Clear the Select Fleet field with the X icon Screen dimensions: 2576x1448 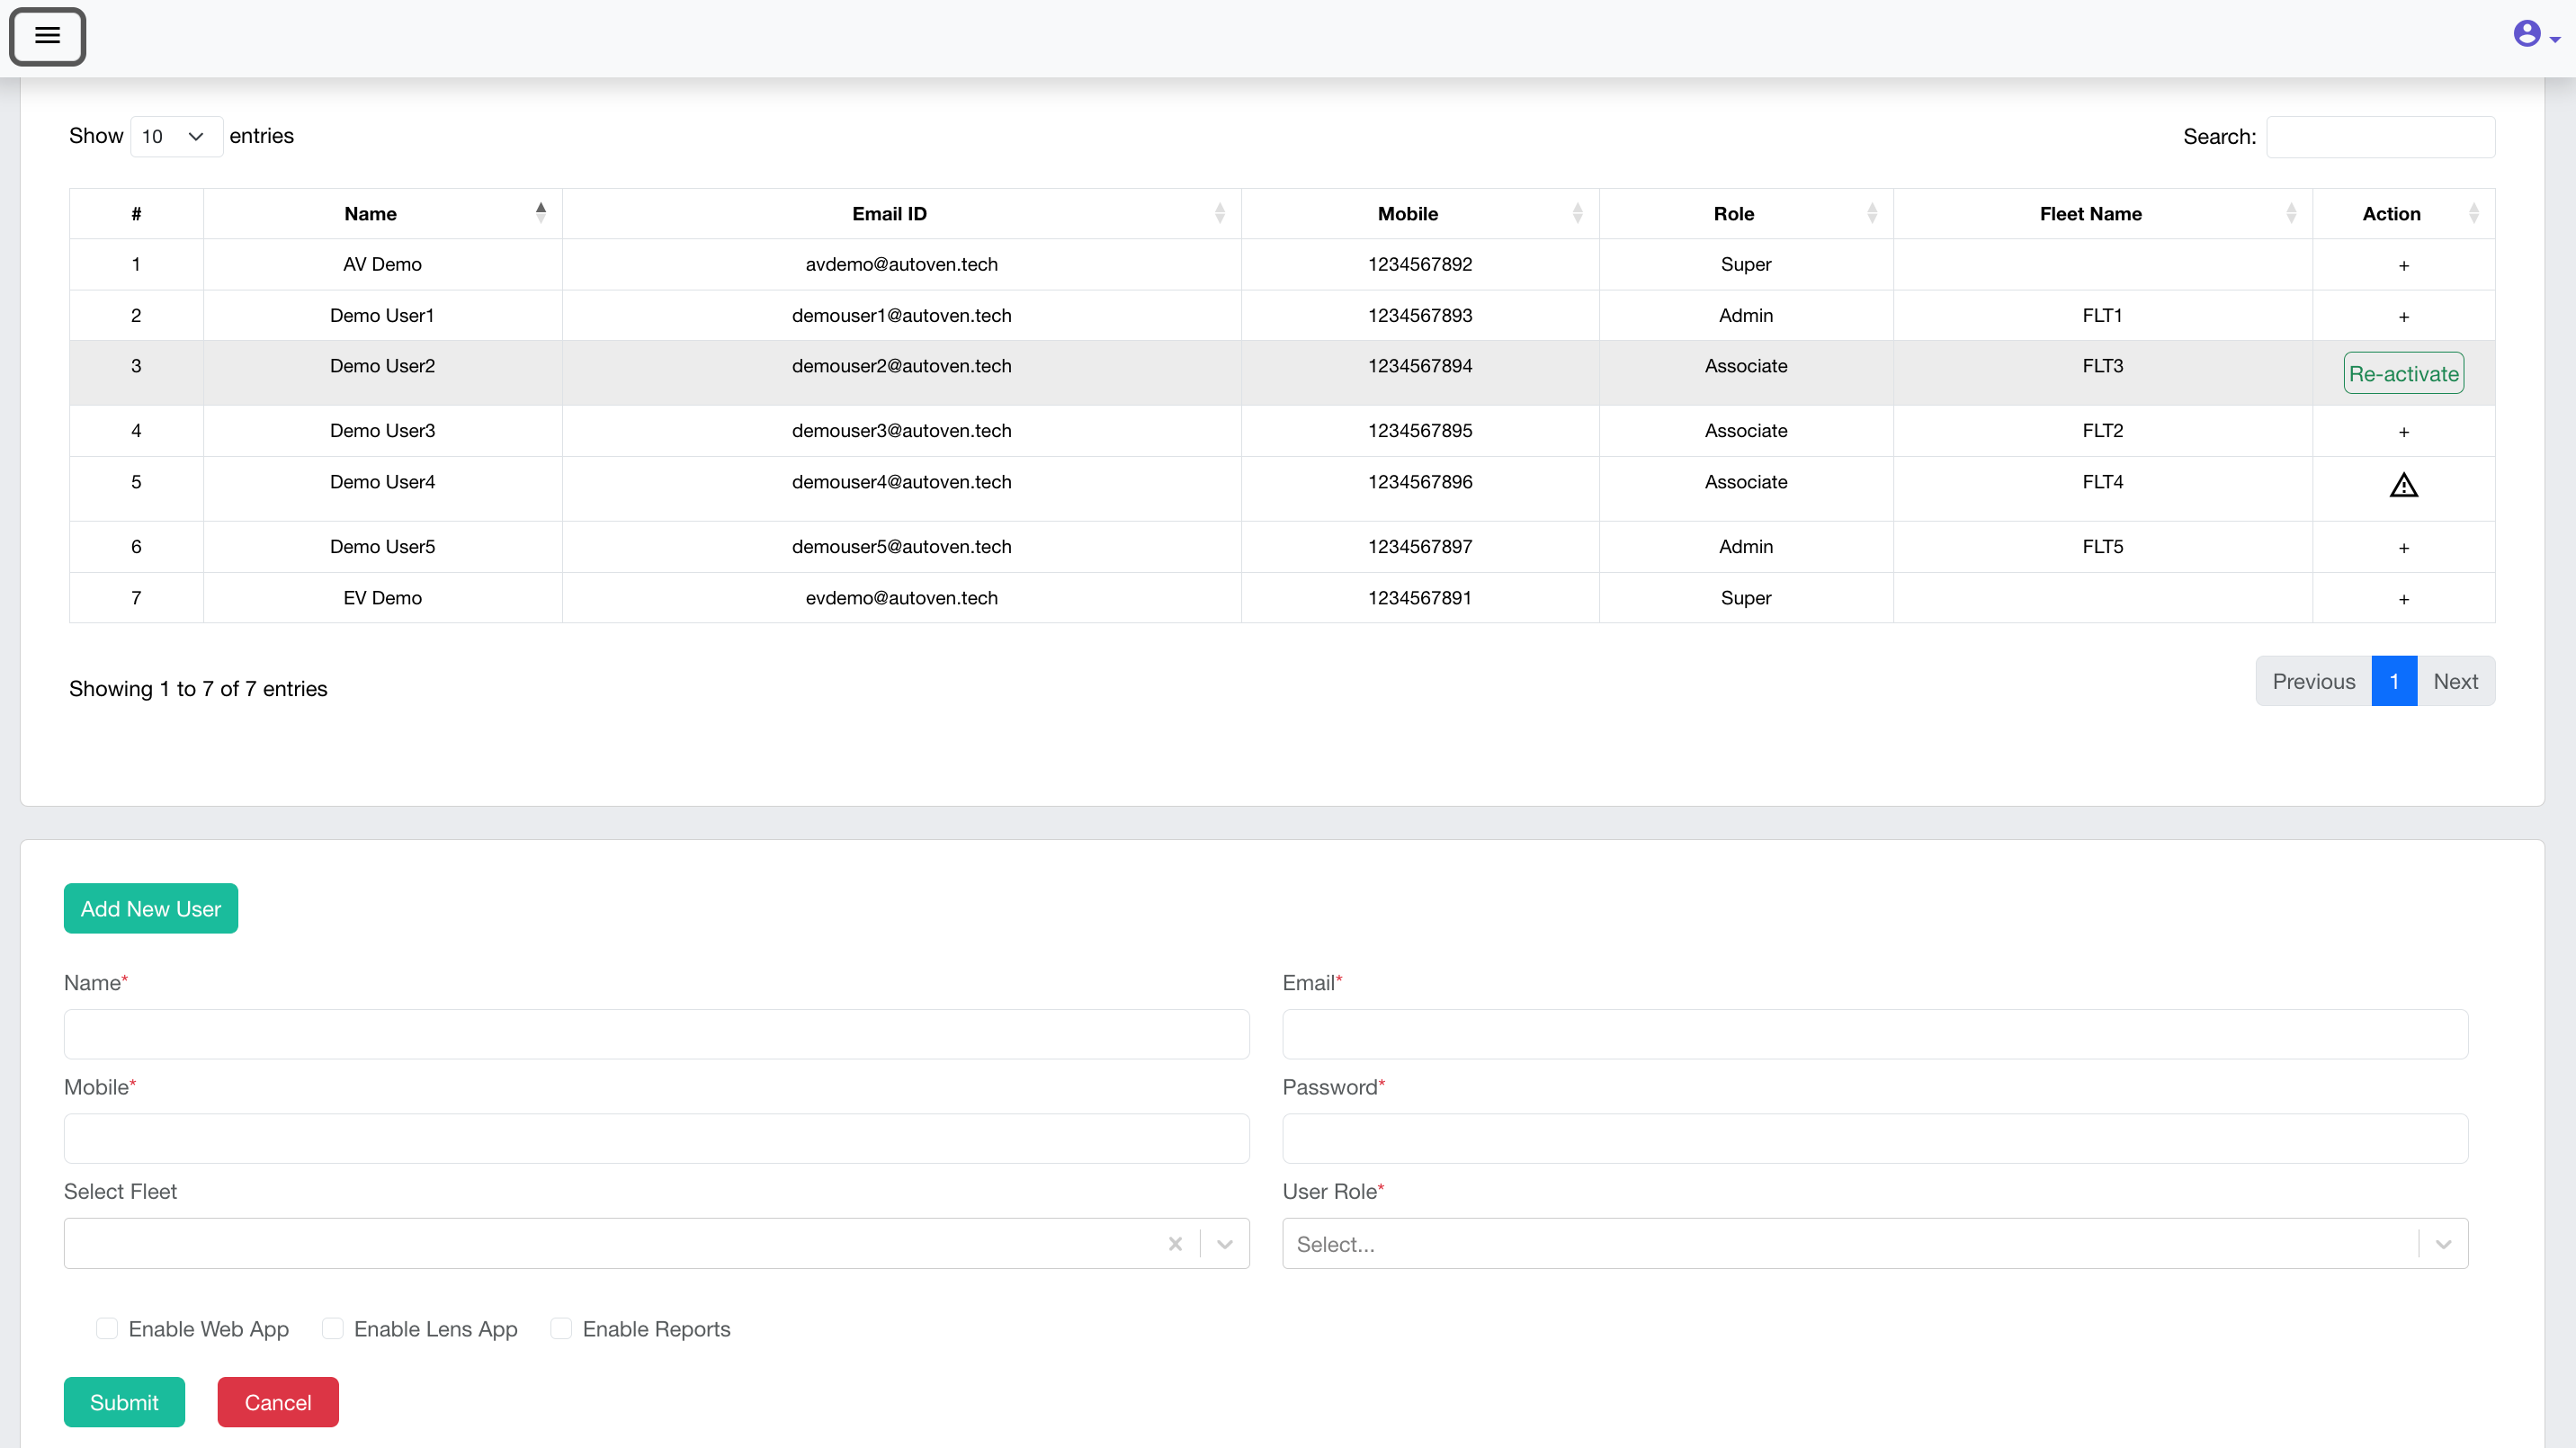[x=1174, y=1243]
